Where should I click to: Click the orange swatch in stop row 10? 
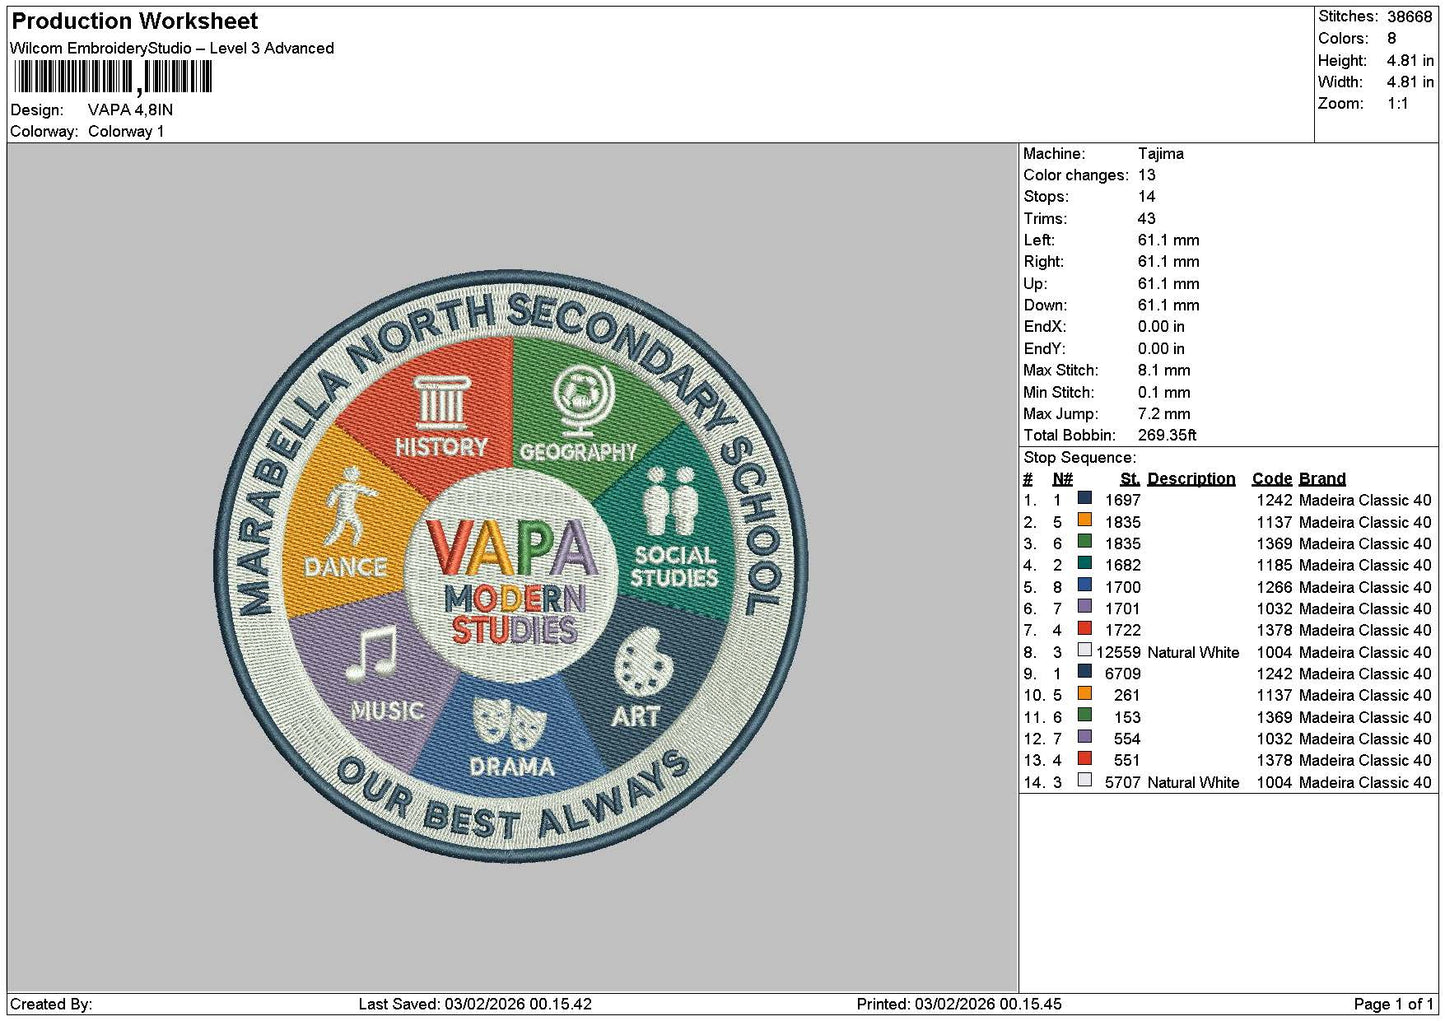click(1084, 693)
